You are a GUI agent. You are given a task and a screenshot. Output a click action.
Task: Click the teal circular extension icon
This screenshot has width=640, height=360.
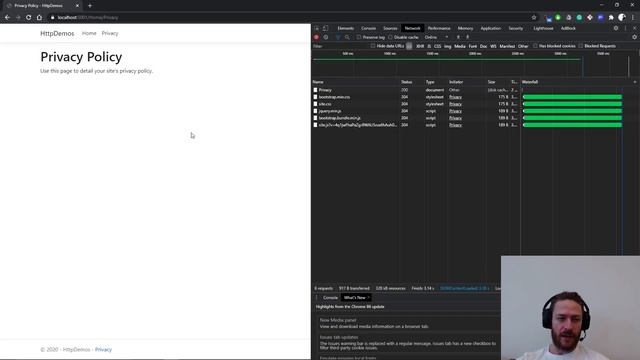tap(579, 18)
